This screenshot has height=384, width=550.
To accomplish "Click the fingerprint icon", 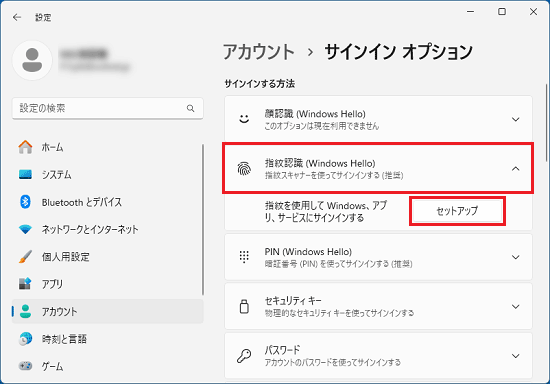I will (244, 169).
